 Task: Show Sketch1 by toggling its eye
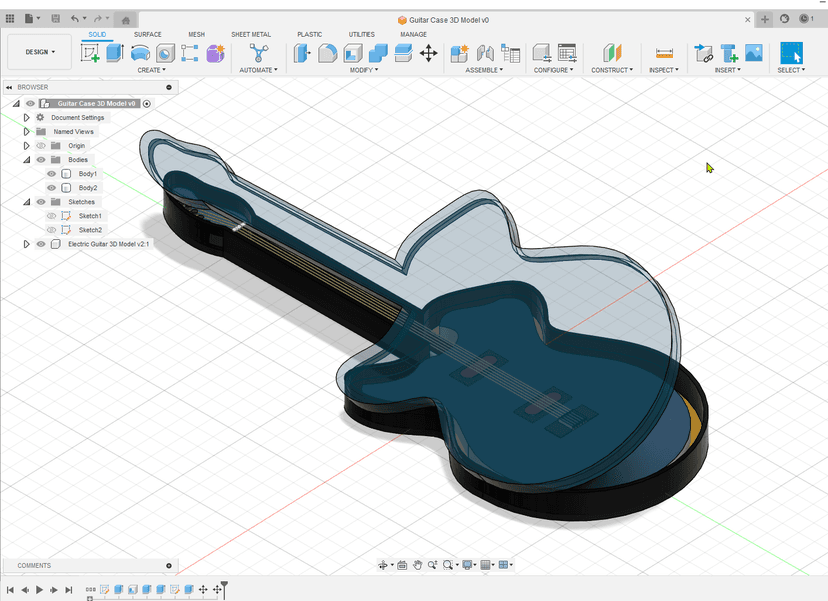[52, 216]
